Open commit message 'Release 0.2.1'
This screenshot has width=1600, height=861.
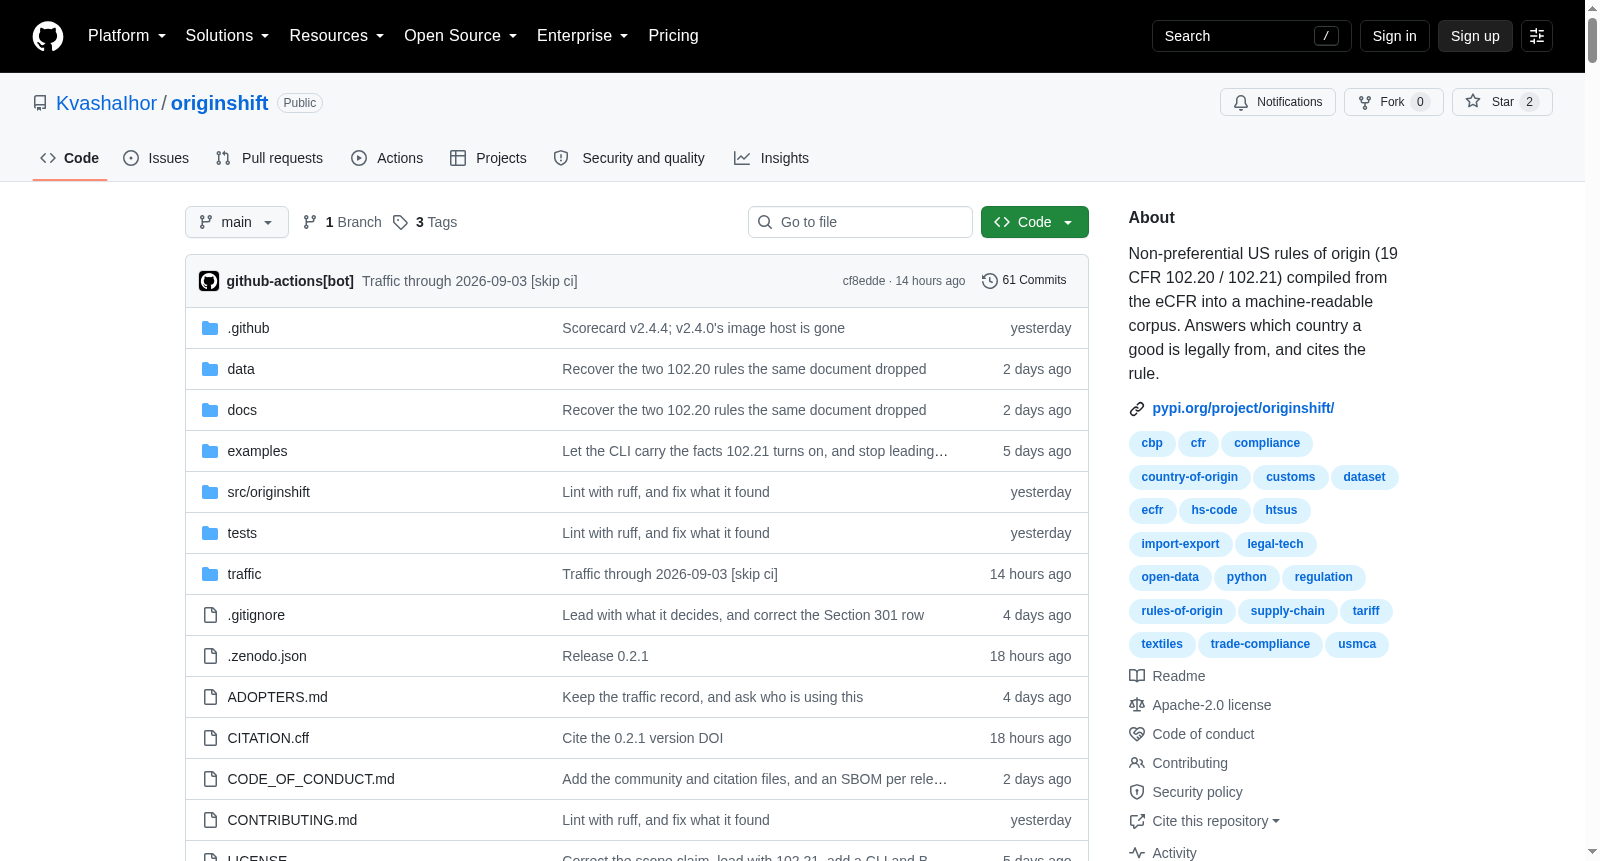(x=605, y=656)
